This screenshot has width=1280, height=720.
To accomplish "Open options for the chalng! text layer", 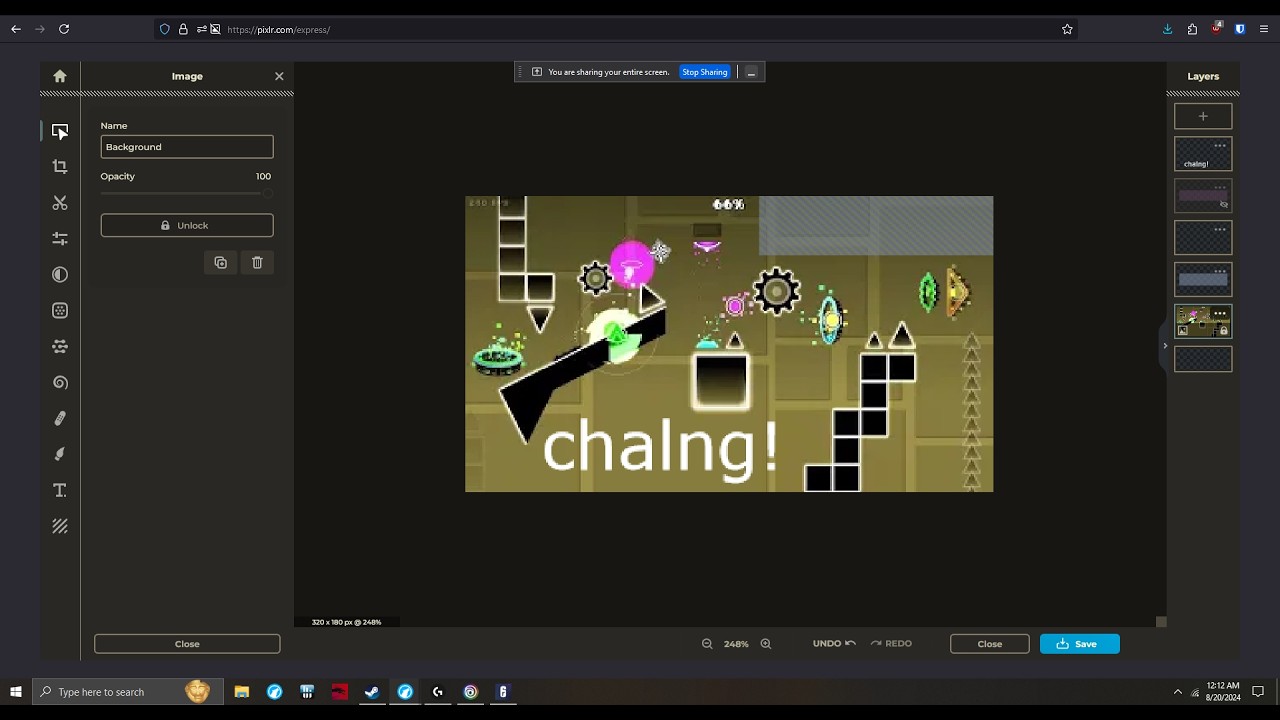I will 1220,146.
